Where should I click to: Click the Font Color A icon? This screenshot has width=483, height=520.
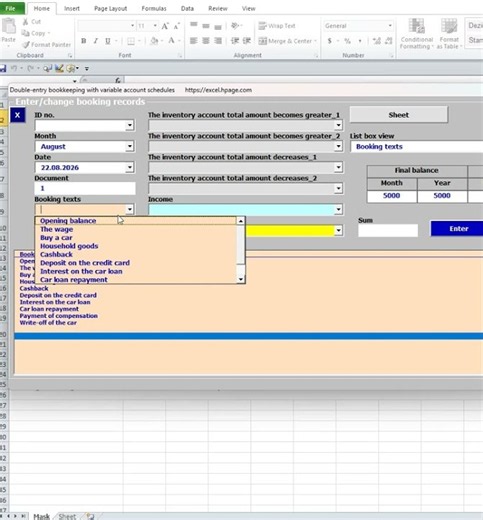(171, 41)
